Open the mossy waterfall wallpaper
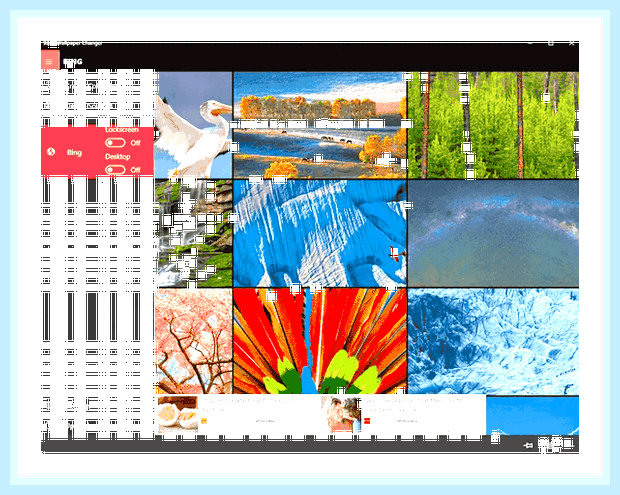Viewport: 620px width, 495px height. 193,233
